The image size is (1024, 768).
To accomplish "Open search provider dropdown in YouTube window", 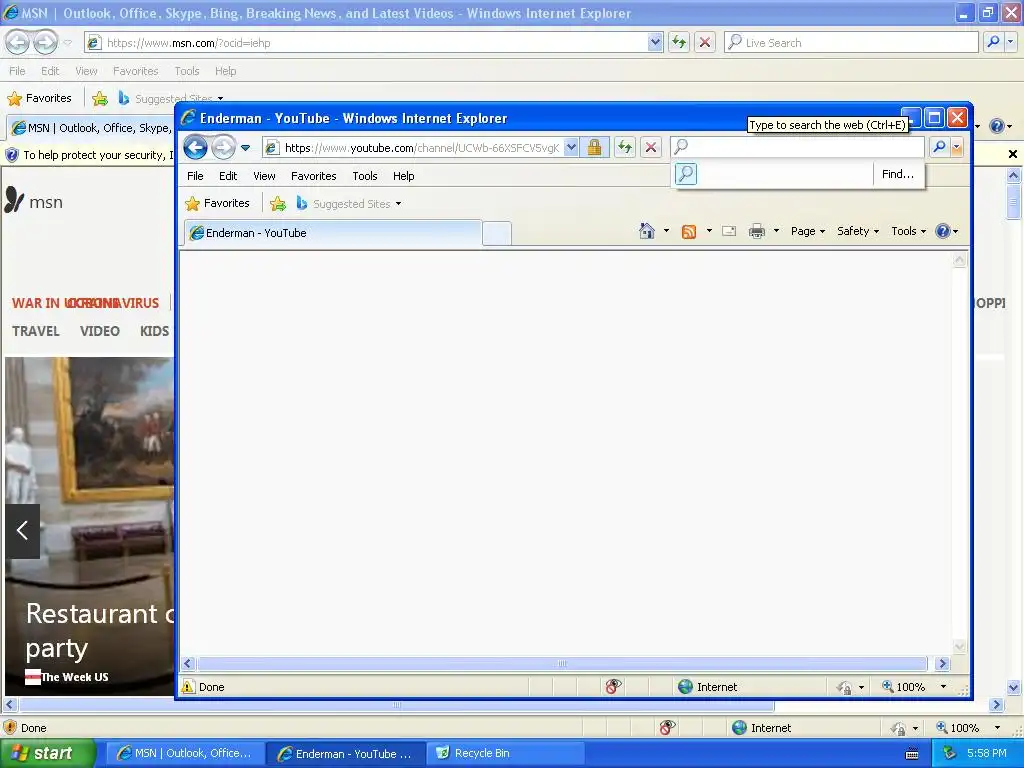I will coord(957,148).
